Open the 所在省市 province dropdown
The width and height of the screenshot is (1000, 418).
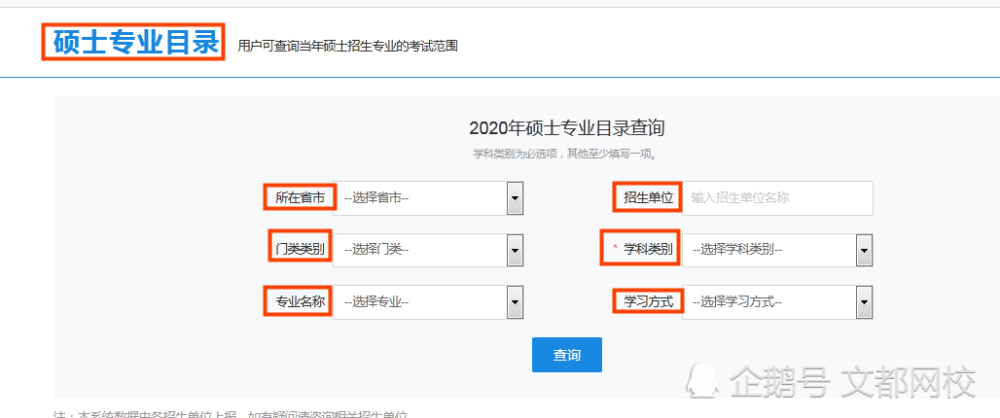(x=428, y=198)
